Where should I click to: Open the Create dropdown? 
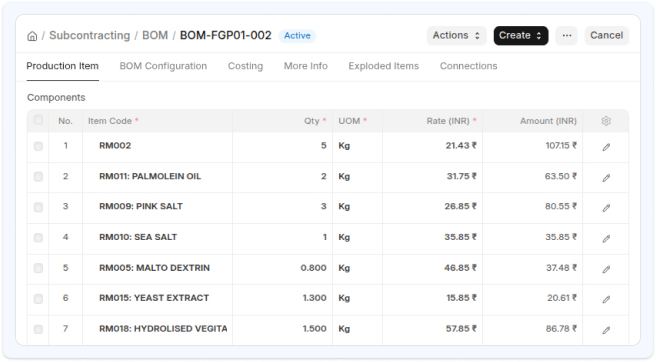pos(521,36)
